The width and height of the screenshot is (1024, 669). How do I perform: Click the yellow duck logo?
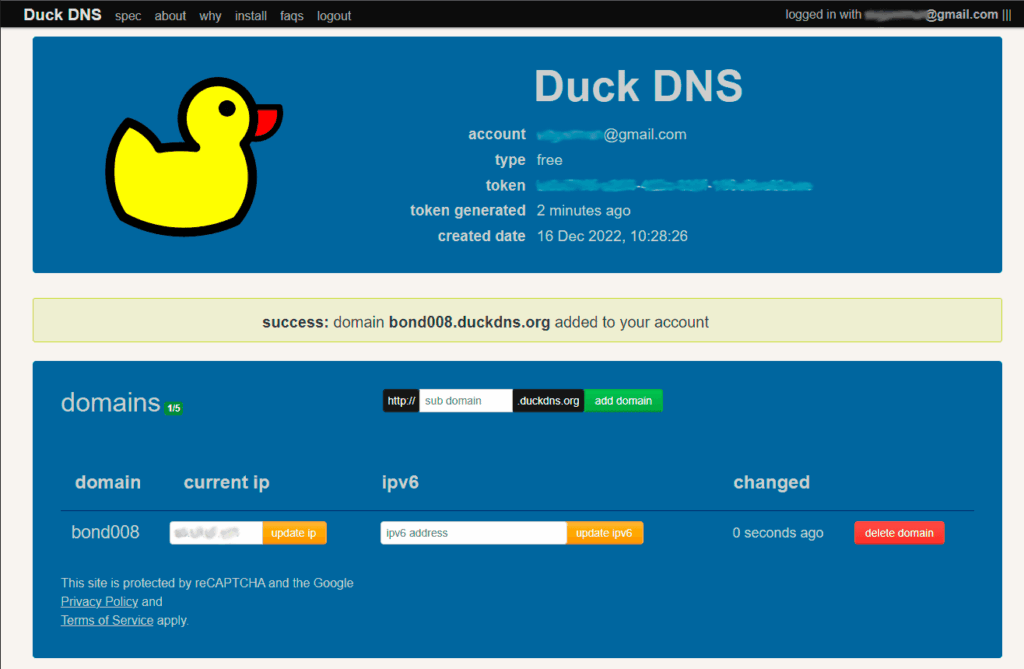coord(194,157)
